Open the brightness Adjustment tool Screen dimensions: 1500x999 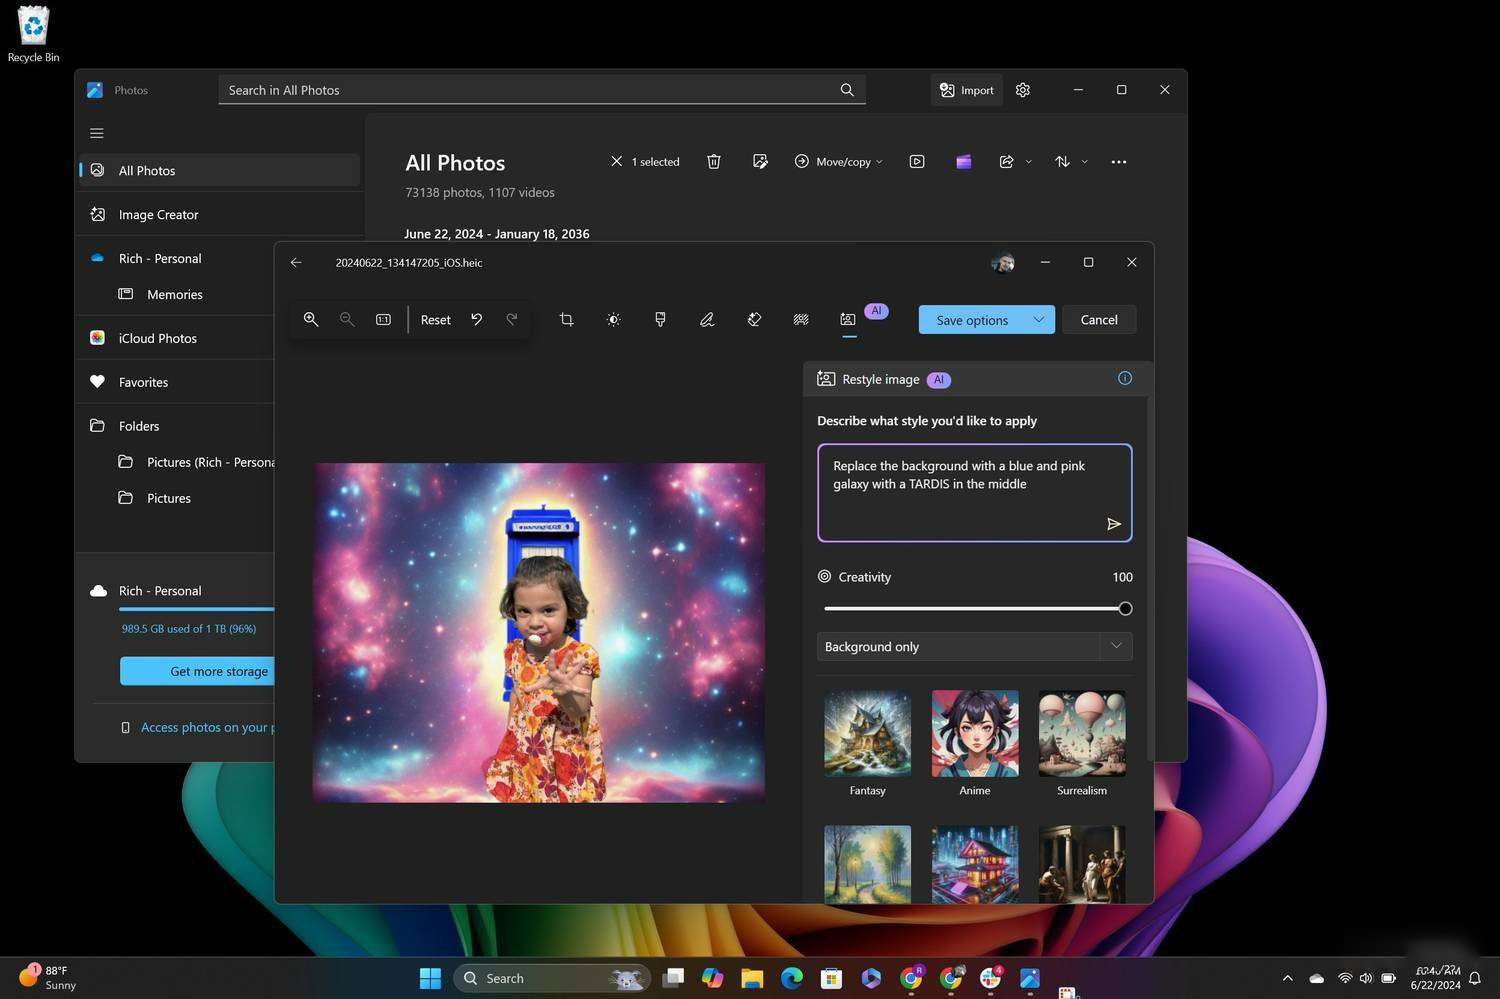tap(613, 319)
